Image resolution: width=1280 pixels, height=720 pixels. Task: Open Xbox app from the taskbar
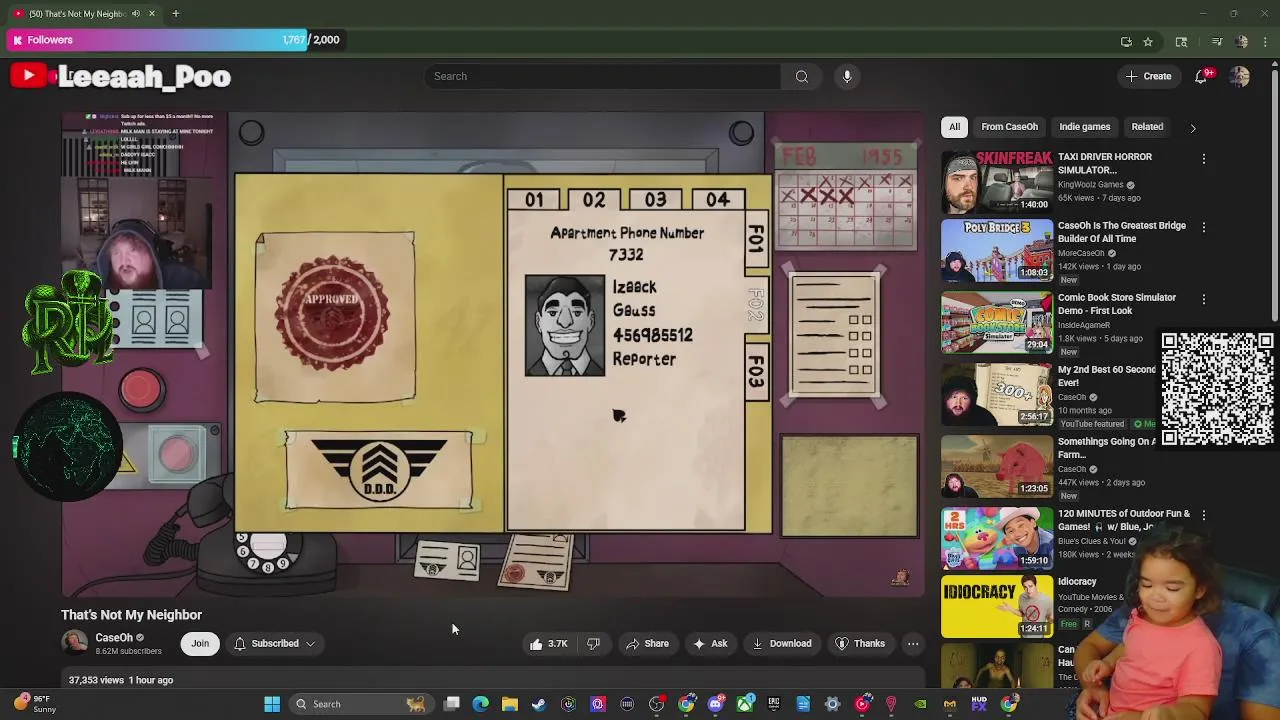pos(745,704)
